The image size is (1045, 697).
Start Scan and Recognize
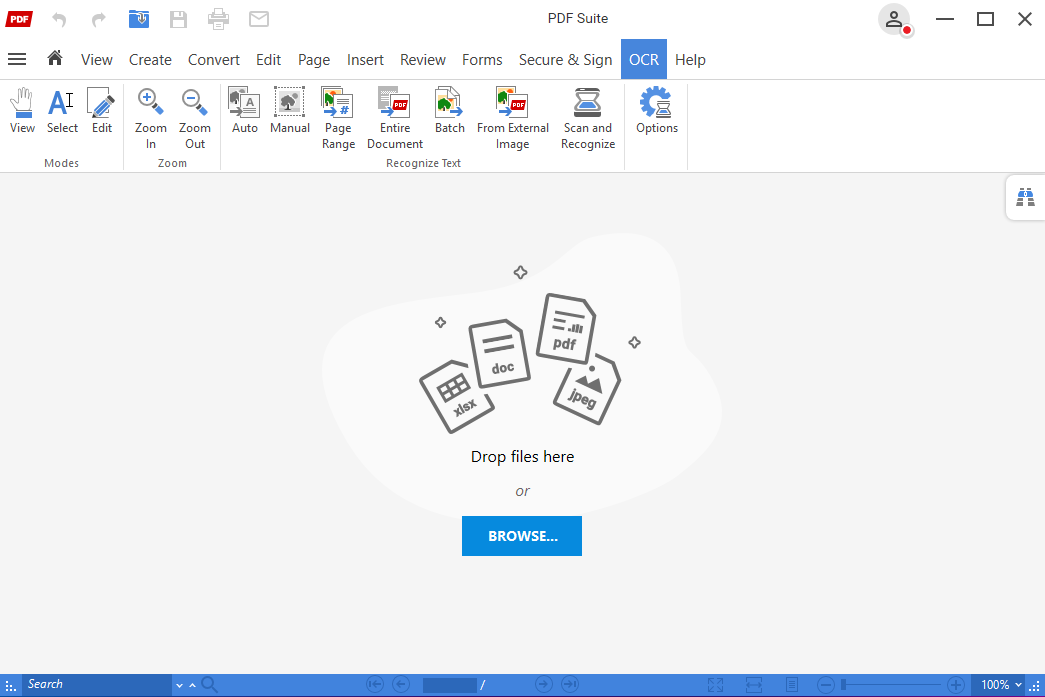click(587, 118)
